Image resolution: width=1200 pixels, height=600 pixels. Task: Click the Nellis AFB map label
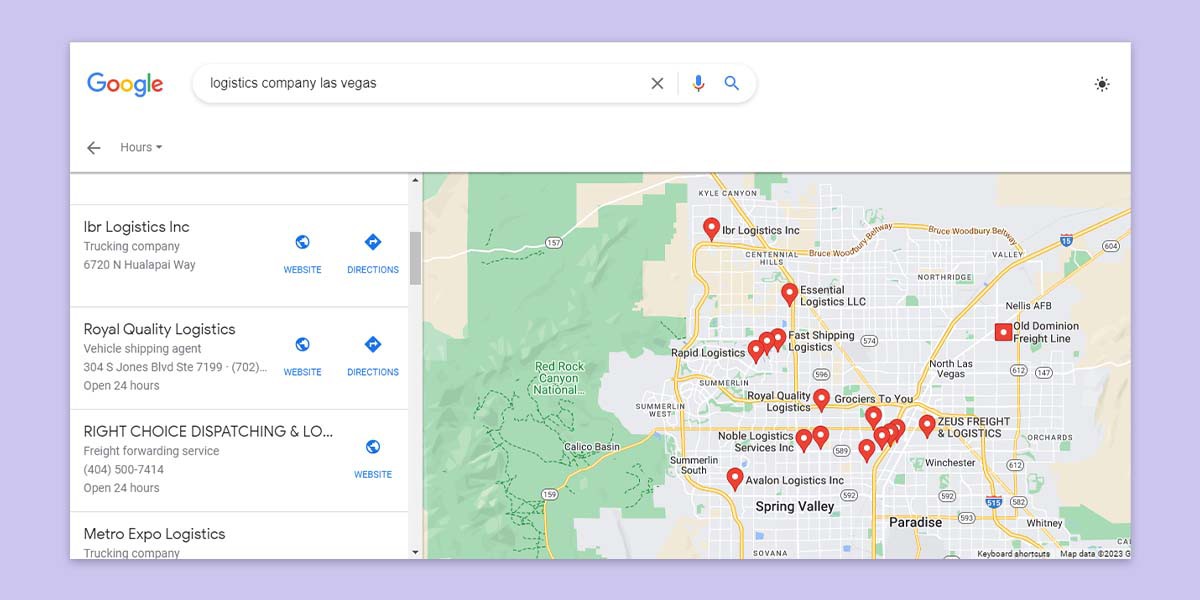(1029, 306)
